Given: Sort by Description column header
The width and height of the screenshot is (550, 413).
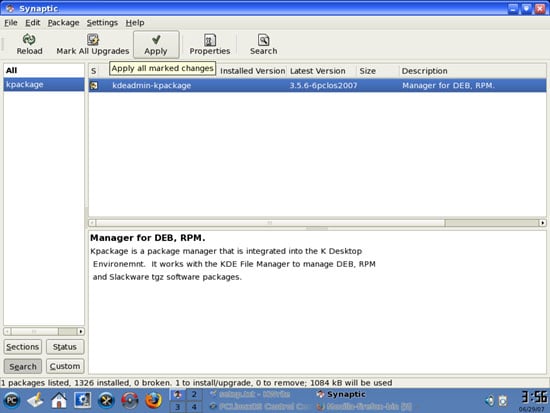Looking at the screenshot, I should tap(473, 71).
